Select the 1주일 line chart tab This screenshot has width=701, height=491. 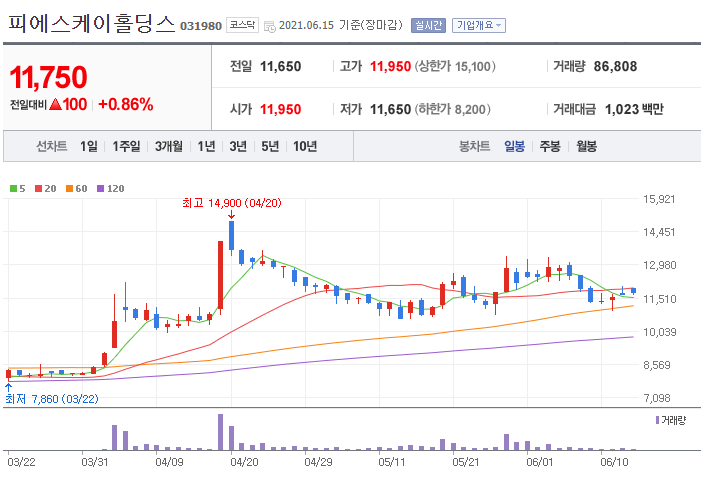[126, 146]
